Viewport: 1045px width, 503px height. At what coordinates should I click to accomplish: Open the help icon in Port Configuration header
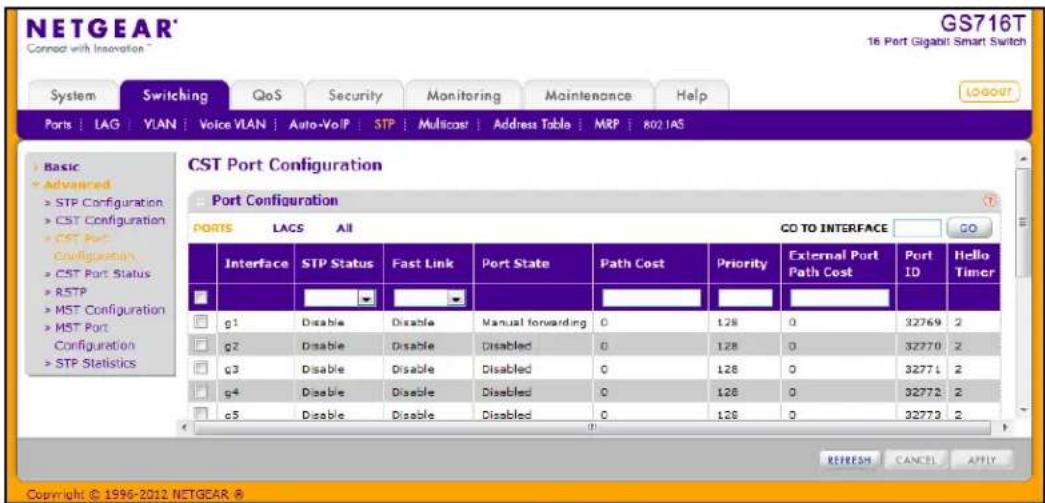tap(988, 201)
